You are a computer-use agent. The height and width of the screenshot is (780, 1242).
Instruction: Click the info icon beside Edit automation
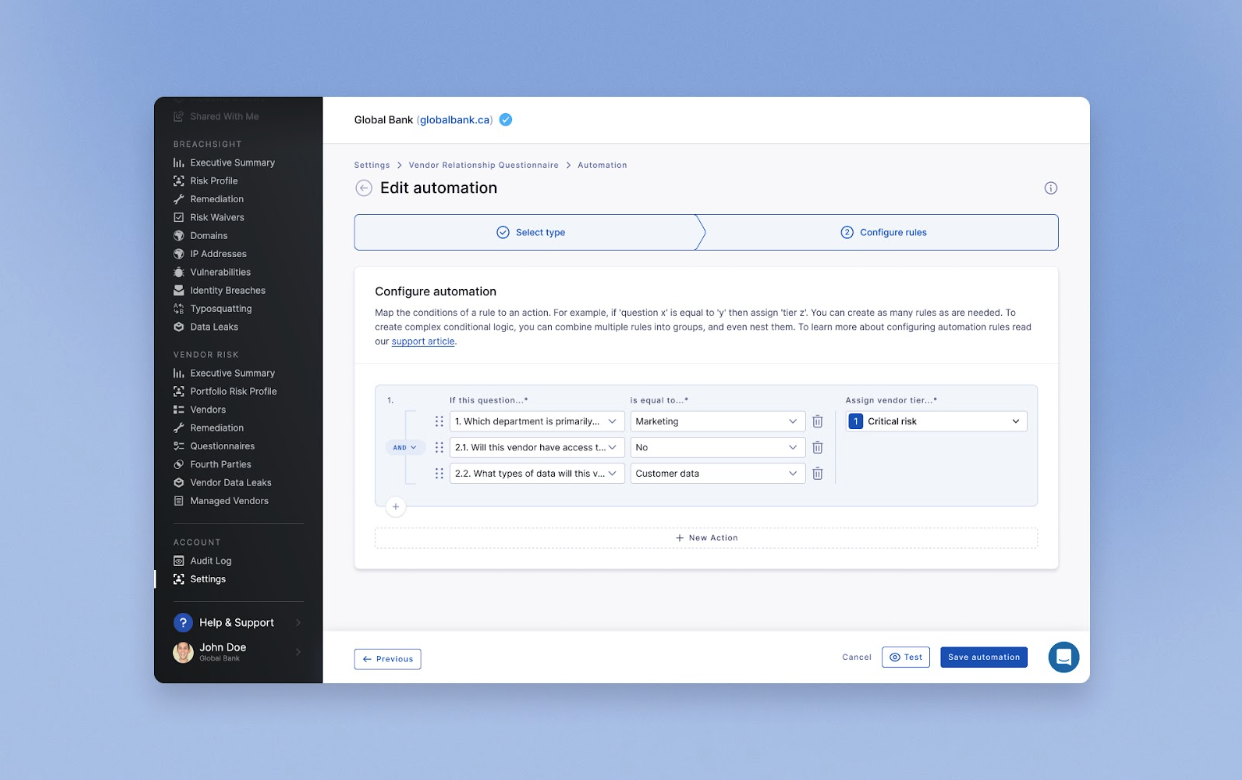point(1051,188)
